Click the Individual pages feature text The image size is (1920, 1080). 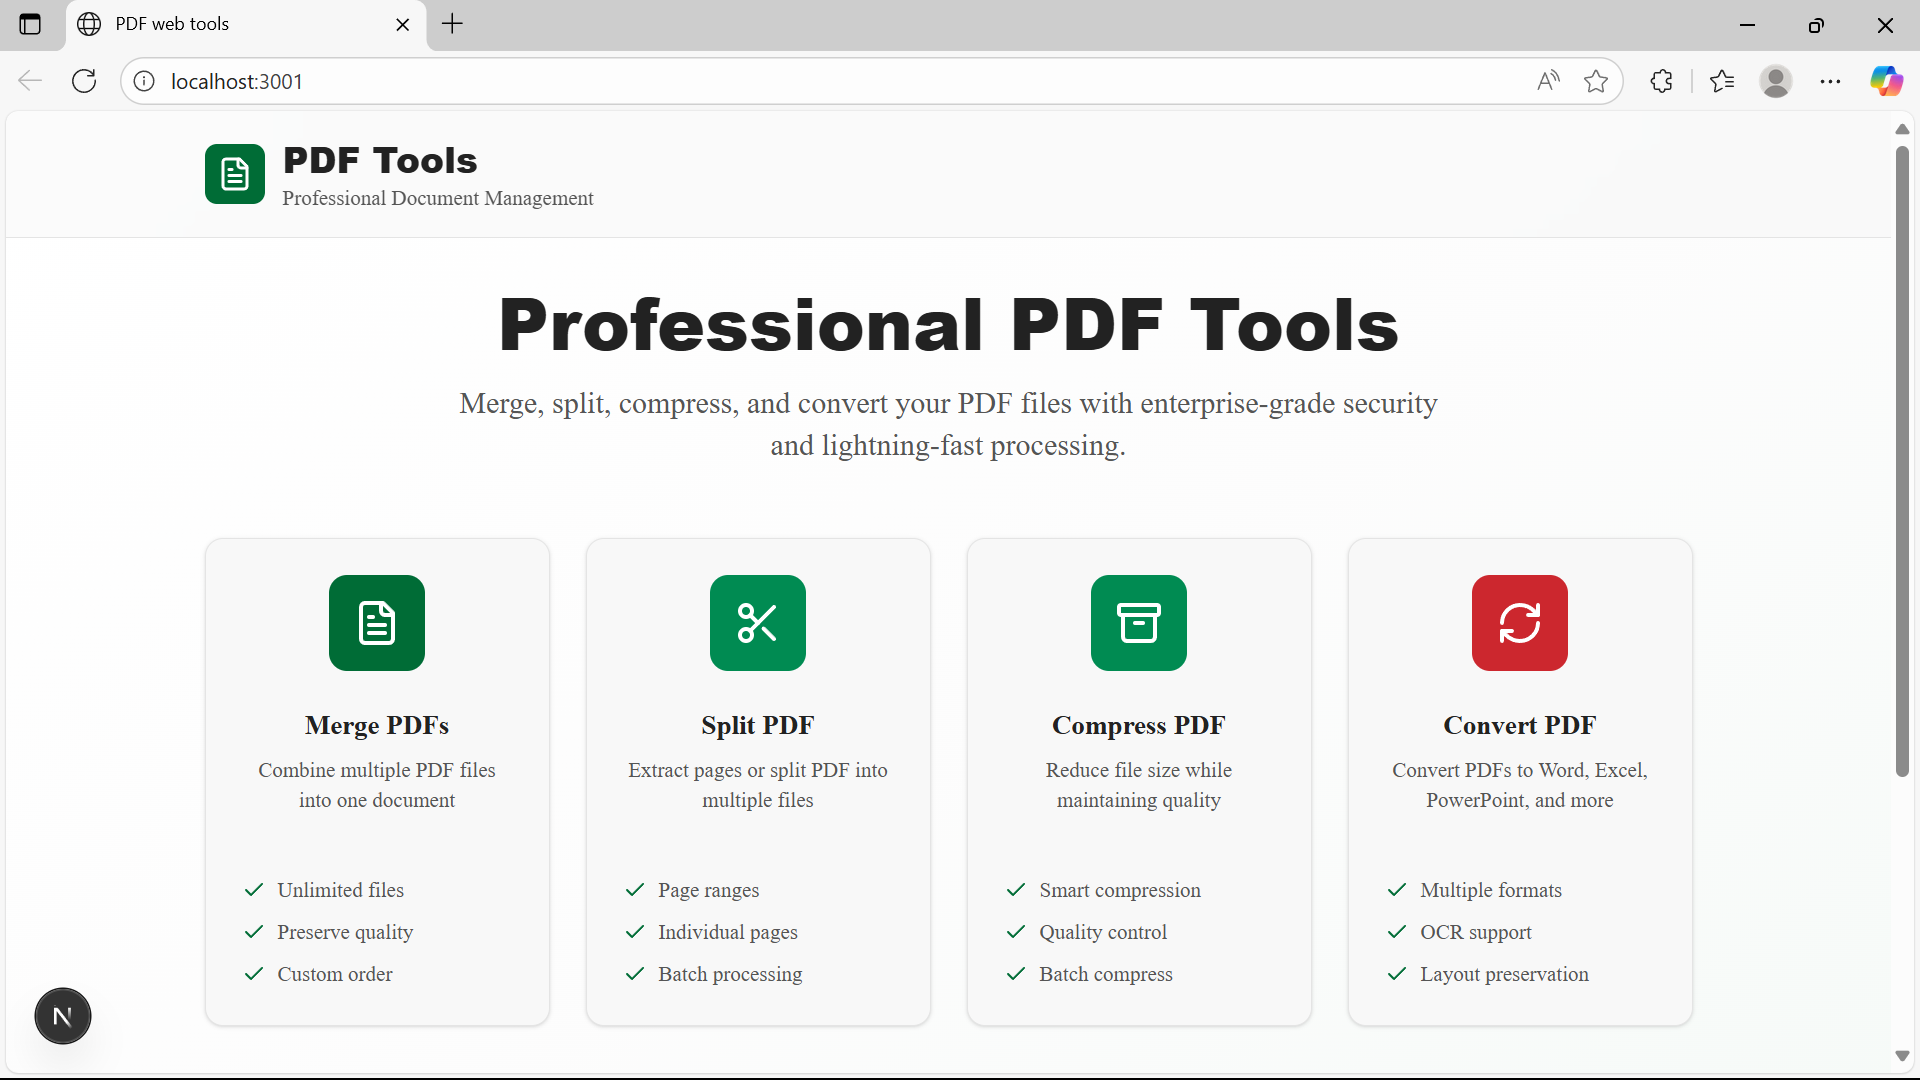click(x=728, y=932)
